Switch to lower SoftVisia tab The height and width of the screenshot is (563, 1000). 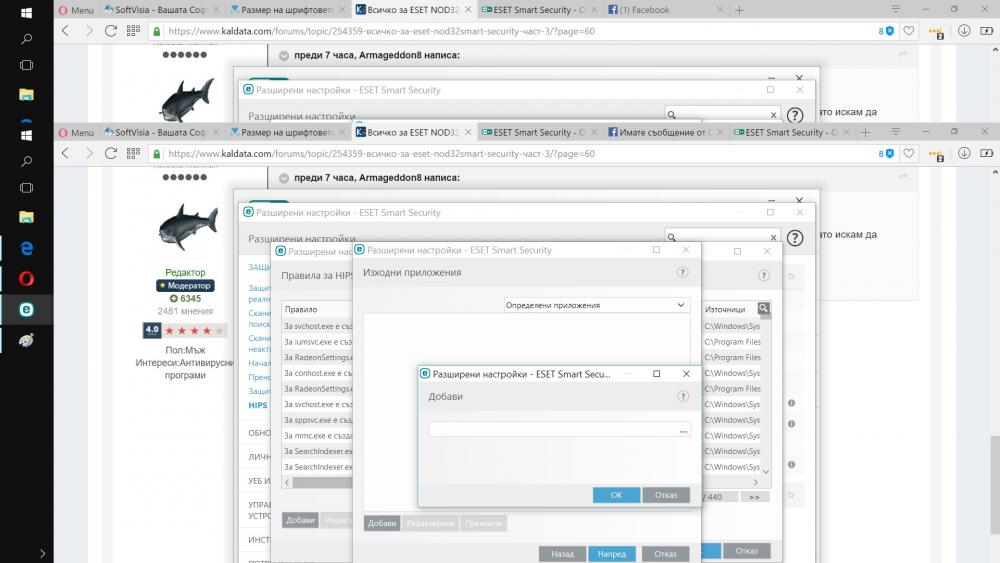point(161,132)
